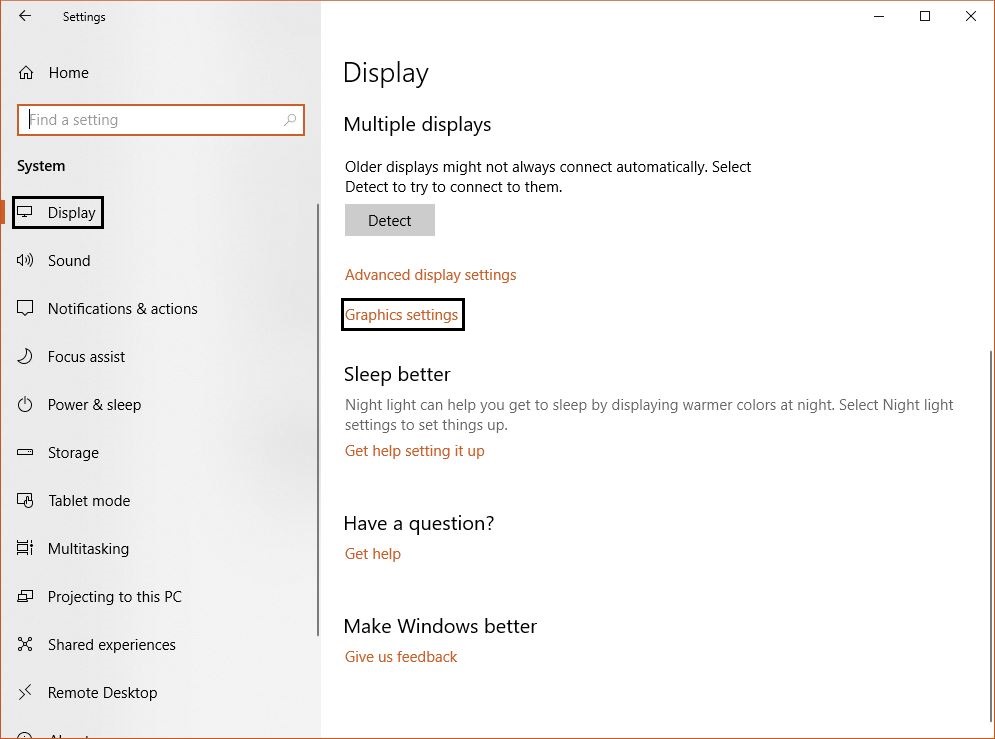This screenshot has width=995, height=739.
Task: Open Sound settings
Action: tap(69, 261)
